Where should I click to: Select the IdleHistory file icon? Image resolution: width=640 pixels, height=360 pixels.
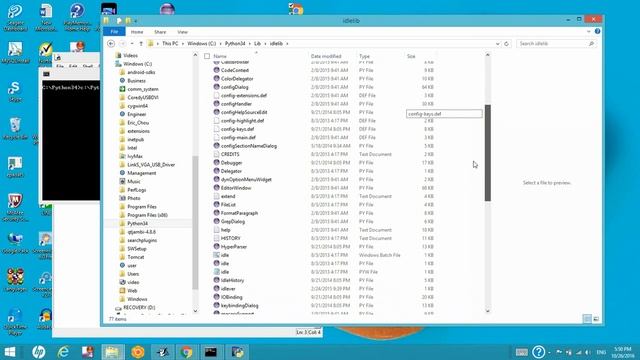tap(216, 280)
